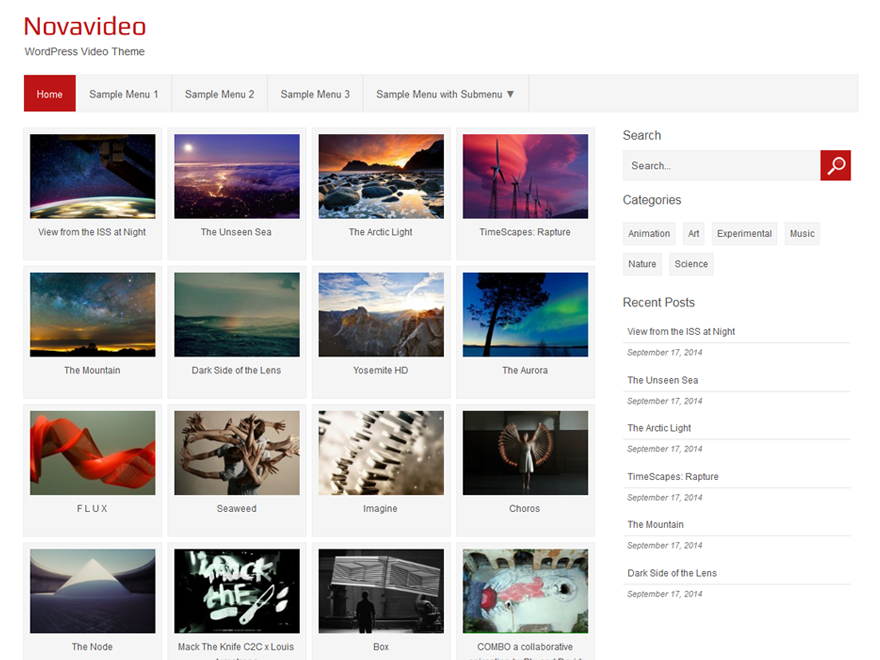Go to the Home menu tab
Image resolution: width=880 pixels, height=660 pixels.
point(50,94)
